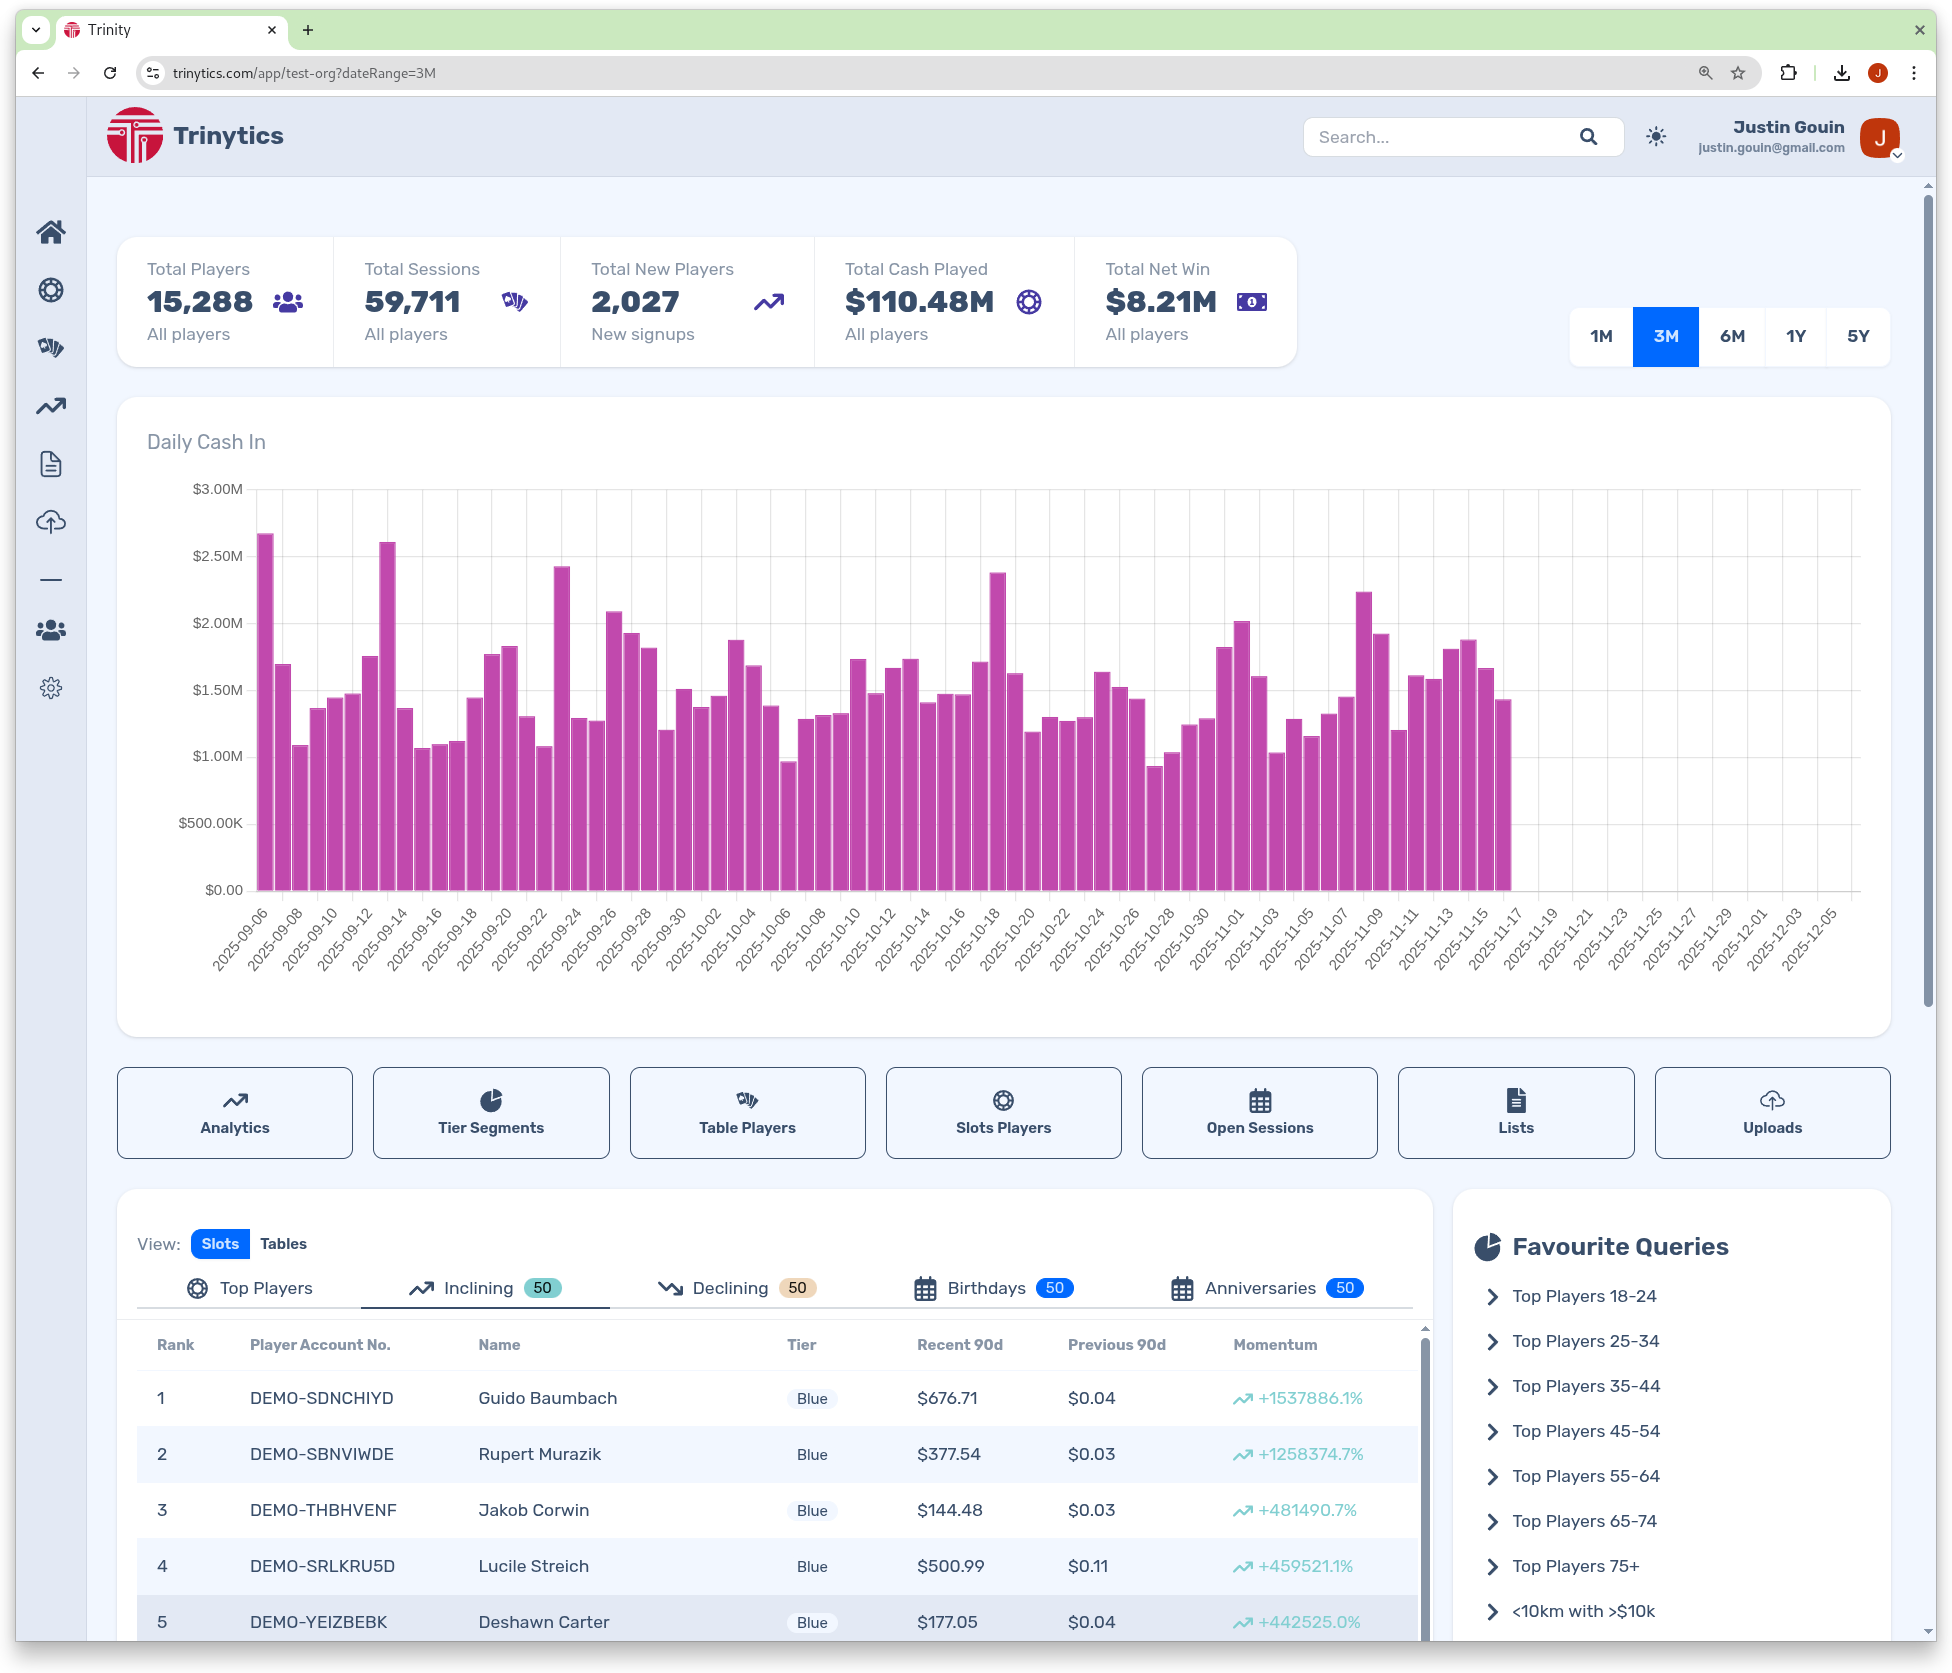Click the 5Y date range button
This screenshot has height=1673, width=1952.
coord(1858,336)
